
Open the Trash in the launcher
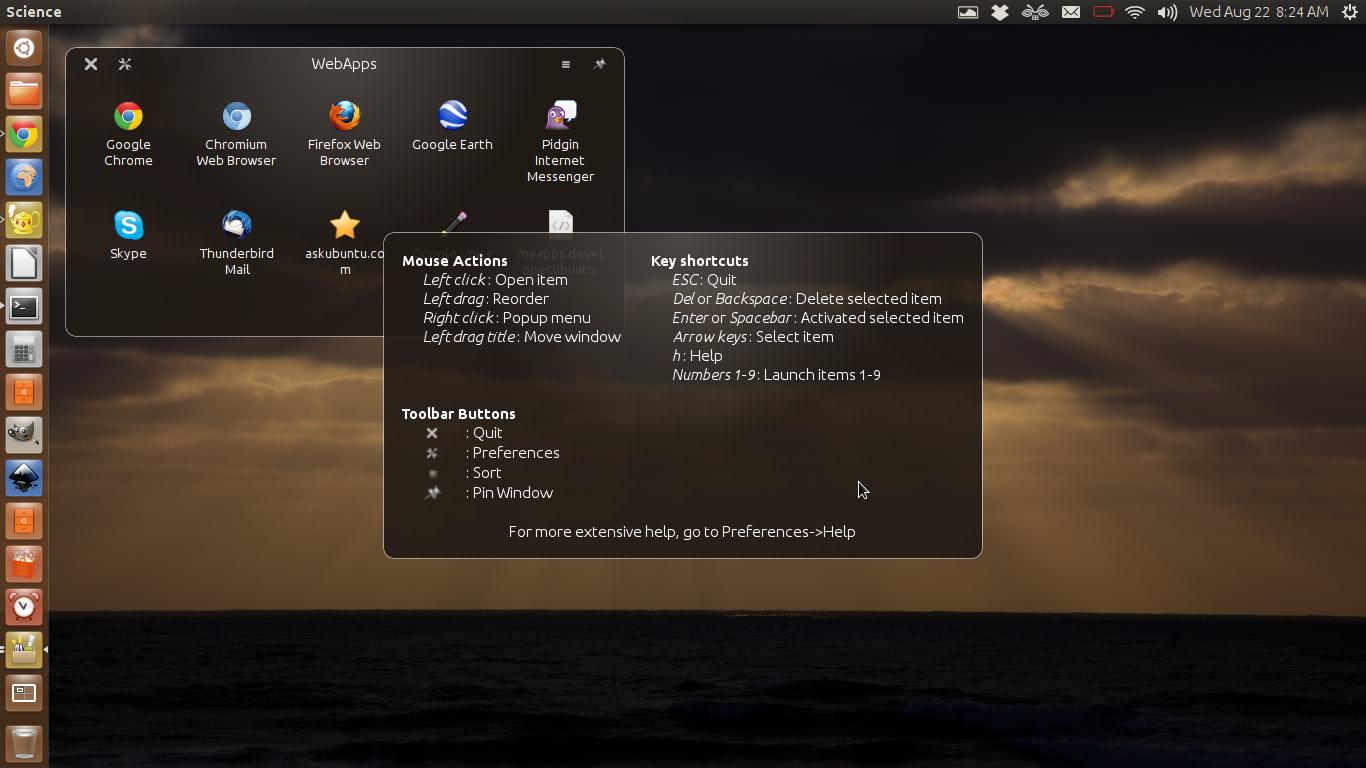click(x=25, y=742)
